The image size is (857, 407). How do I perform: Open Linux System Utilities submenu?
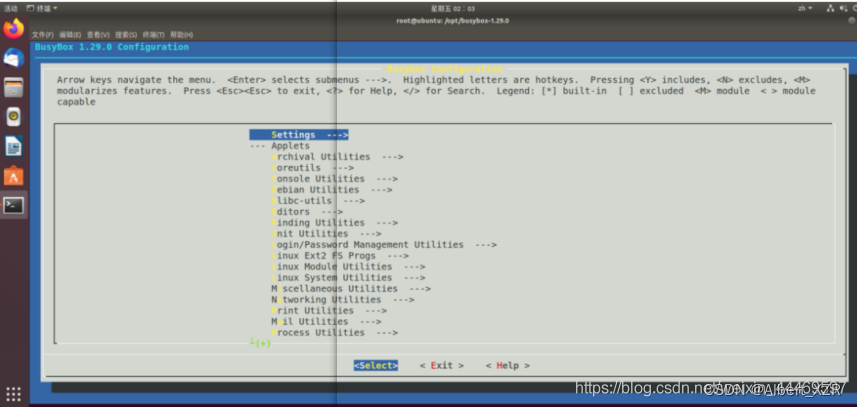click(x=348, y=278)
